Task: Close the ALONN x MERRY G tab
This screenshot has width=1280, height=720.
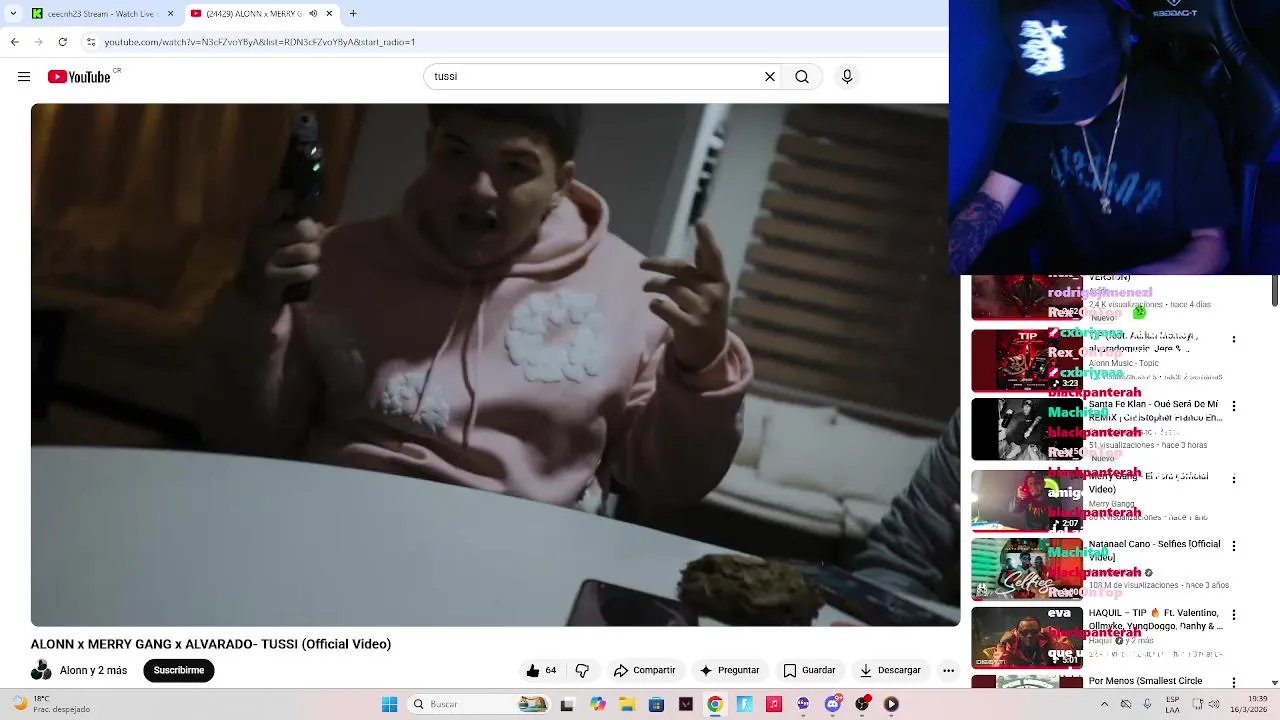Action: pos(329,13)
